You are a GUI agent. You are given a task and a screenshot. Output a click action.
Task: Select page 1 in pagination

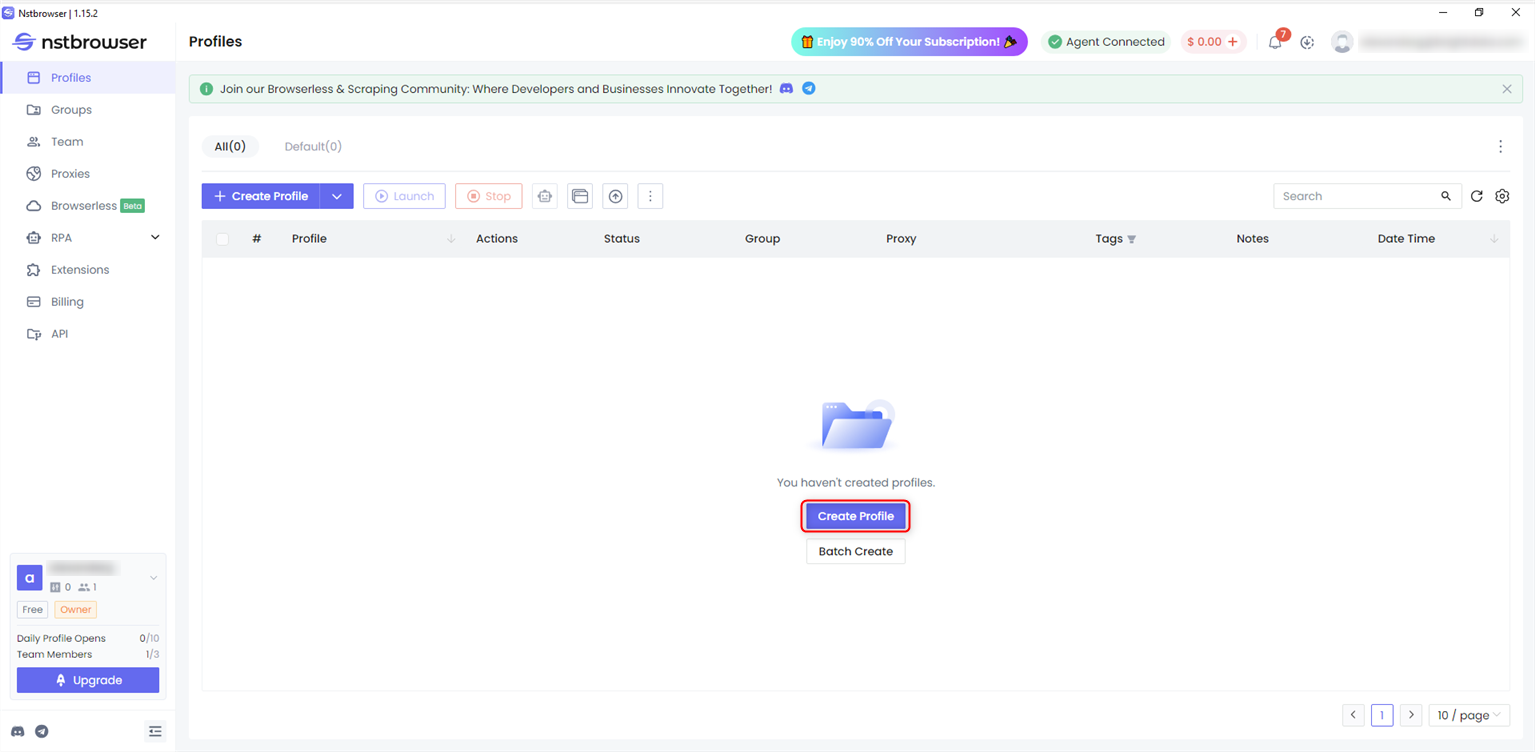click(1382, 715)
